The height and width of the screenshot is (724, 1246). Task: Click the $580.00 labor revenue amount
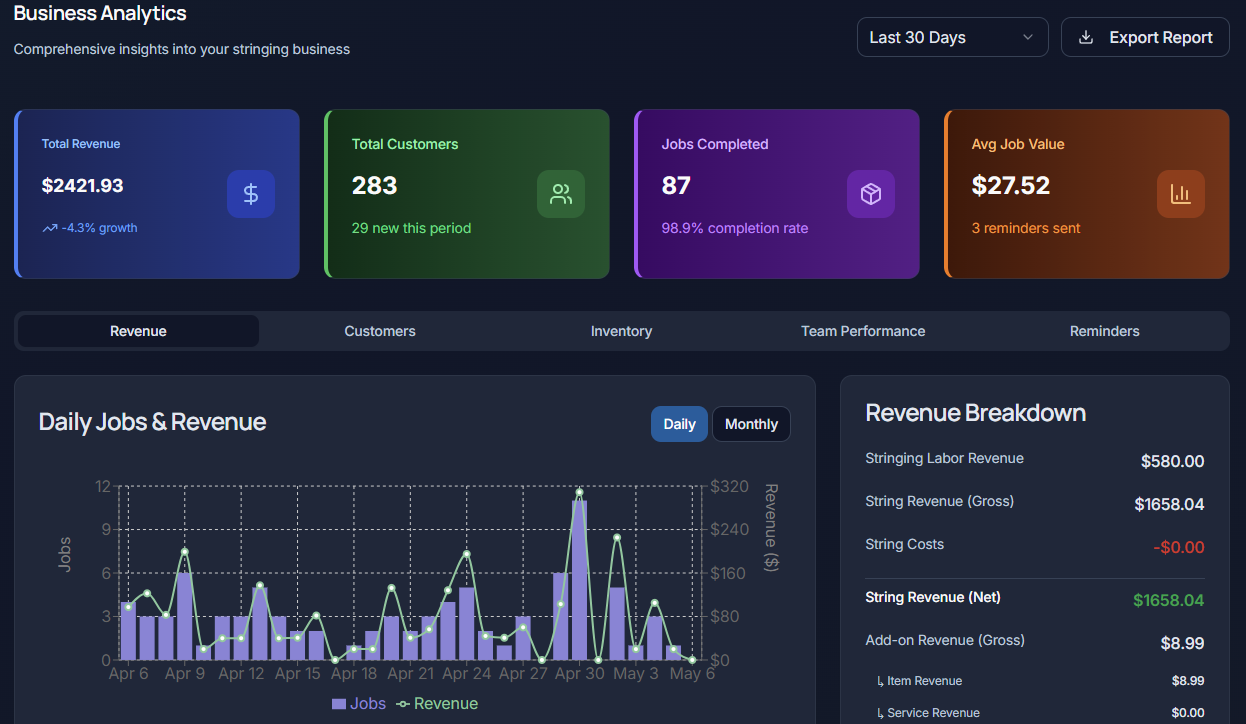tap(1172, 461)
